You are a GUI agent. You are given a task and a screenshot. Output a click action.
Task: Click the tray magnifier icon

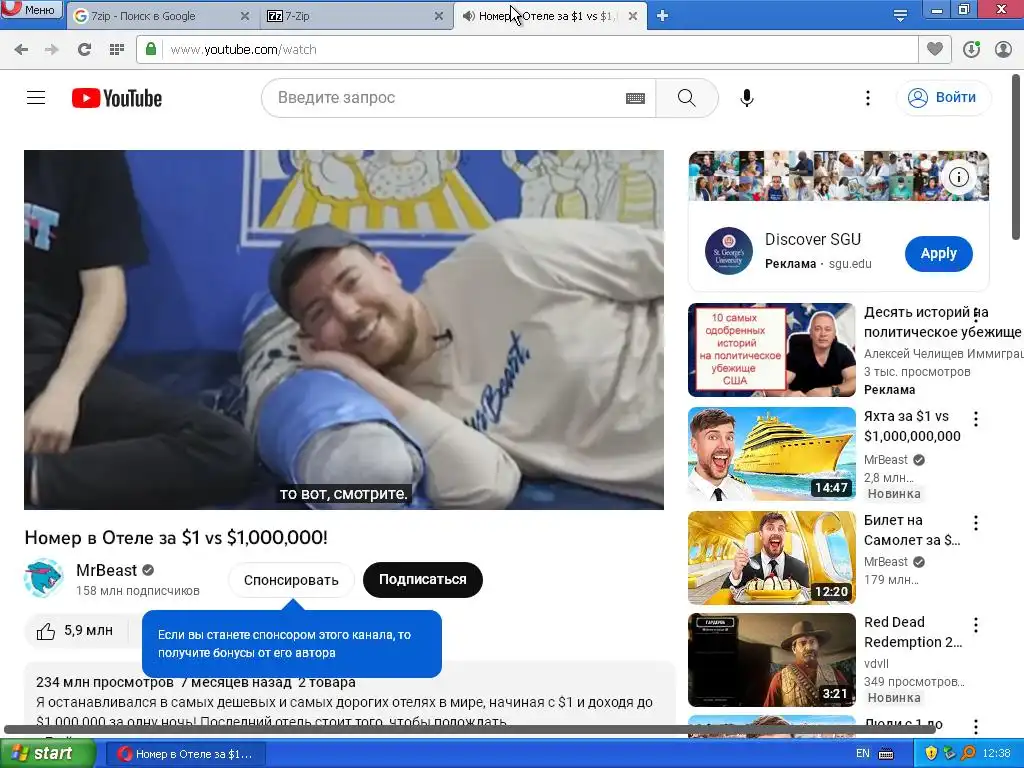tap(968, 754)
